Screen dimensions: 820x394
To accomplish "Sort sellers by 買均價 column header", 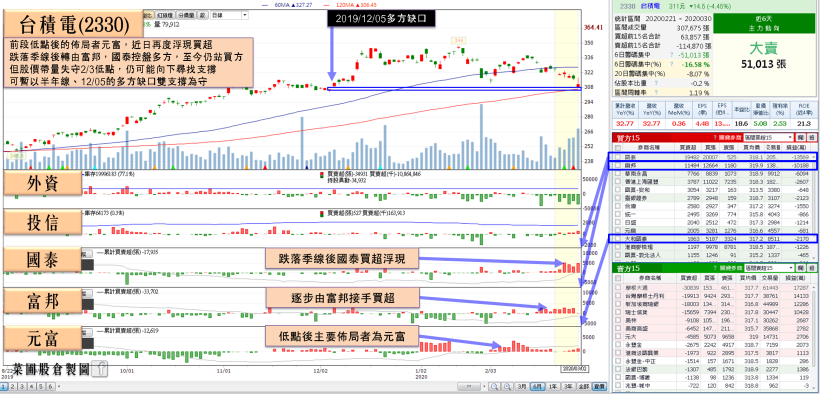I will pyautogui.click(x=748, y=278).
